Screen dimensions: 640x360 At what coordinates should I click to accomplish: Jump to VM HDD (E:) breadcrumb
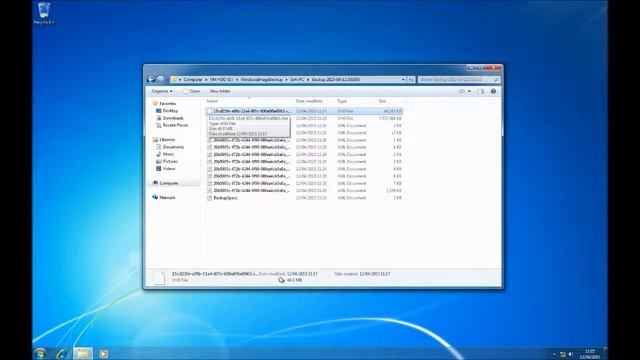[x=221, y=80]
